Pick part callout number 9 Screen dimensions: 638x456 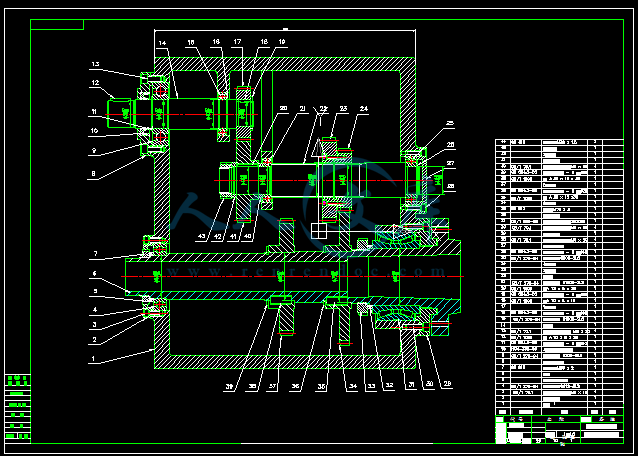click(x=94, y=151)
